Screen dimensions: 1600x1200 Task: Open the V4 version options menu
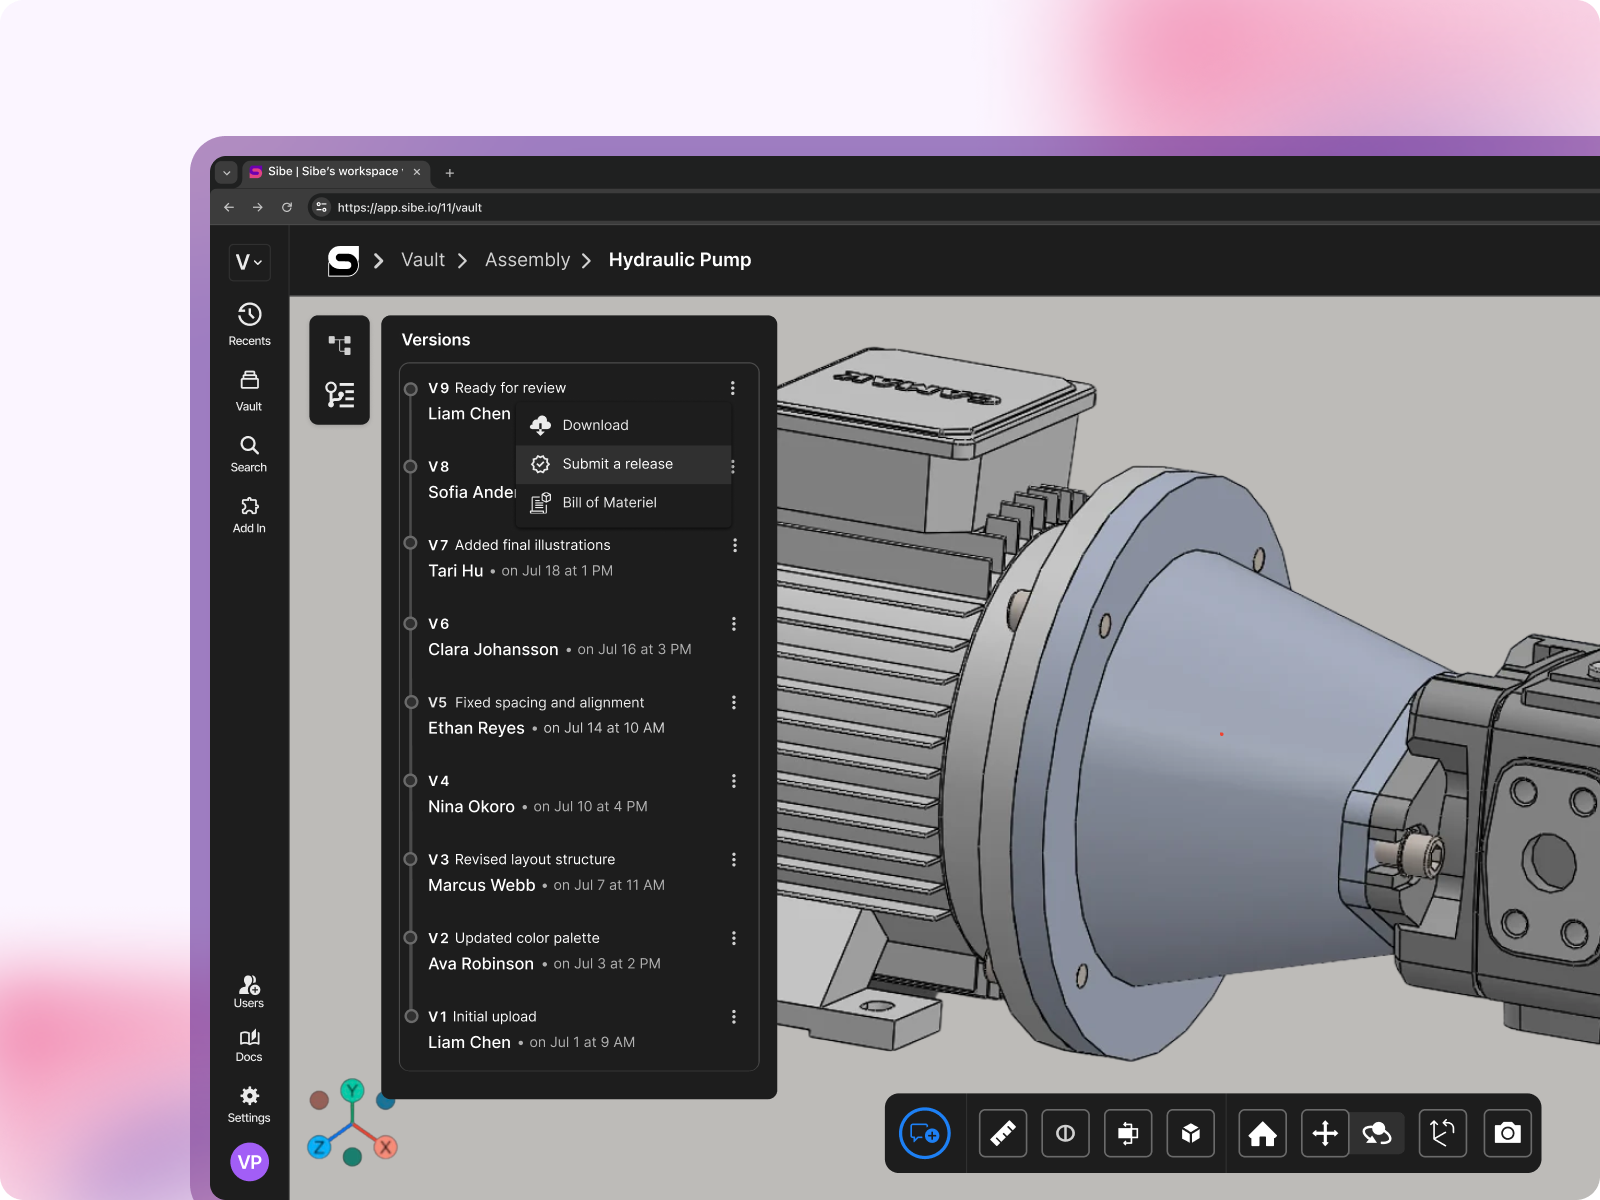tap(734, 781)
